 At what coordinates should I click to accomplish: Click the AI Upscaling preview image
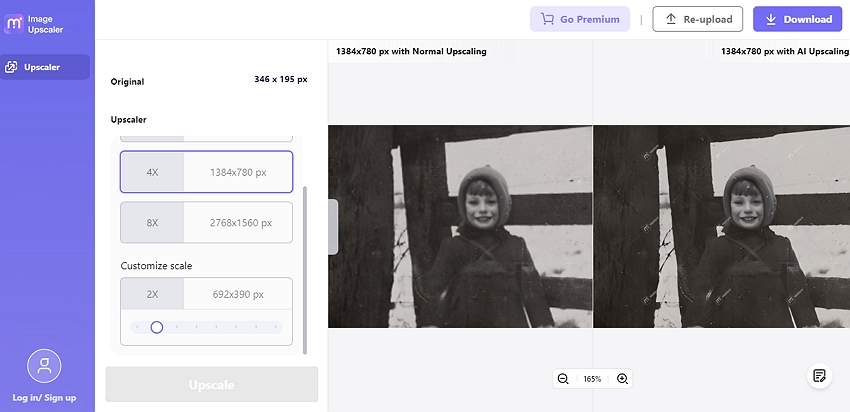click(721, 226)
